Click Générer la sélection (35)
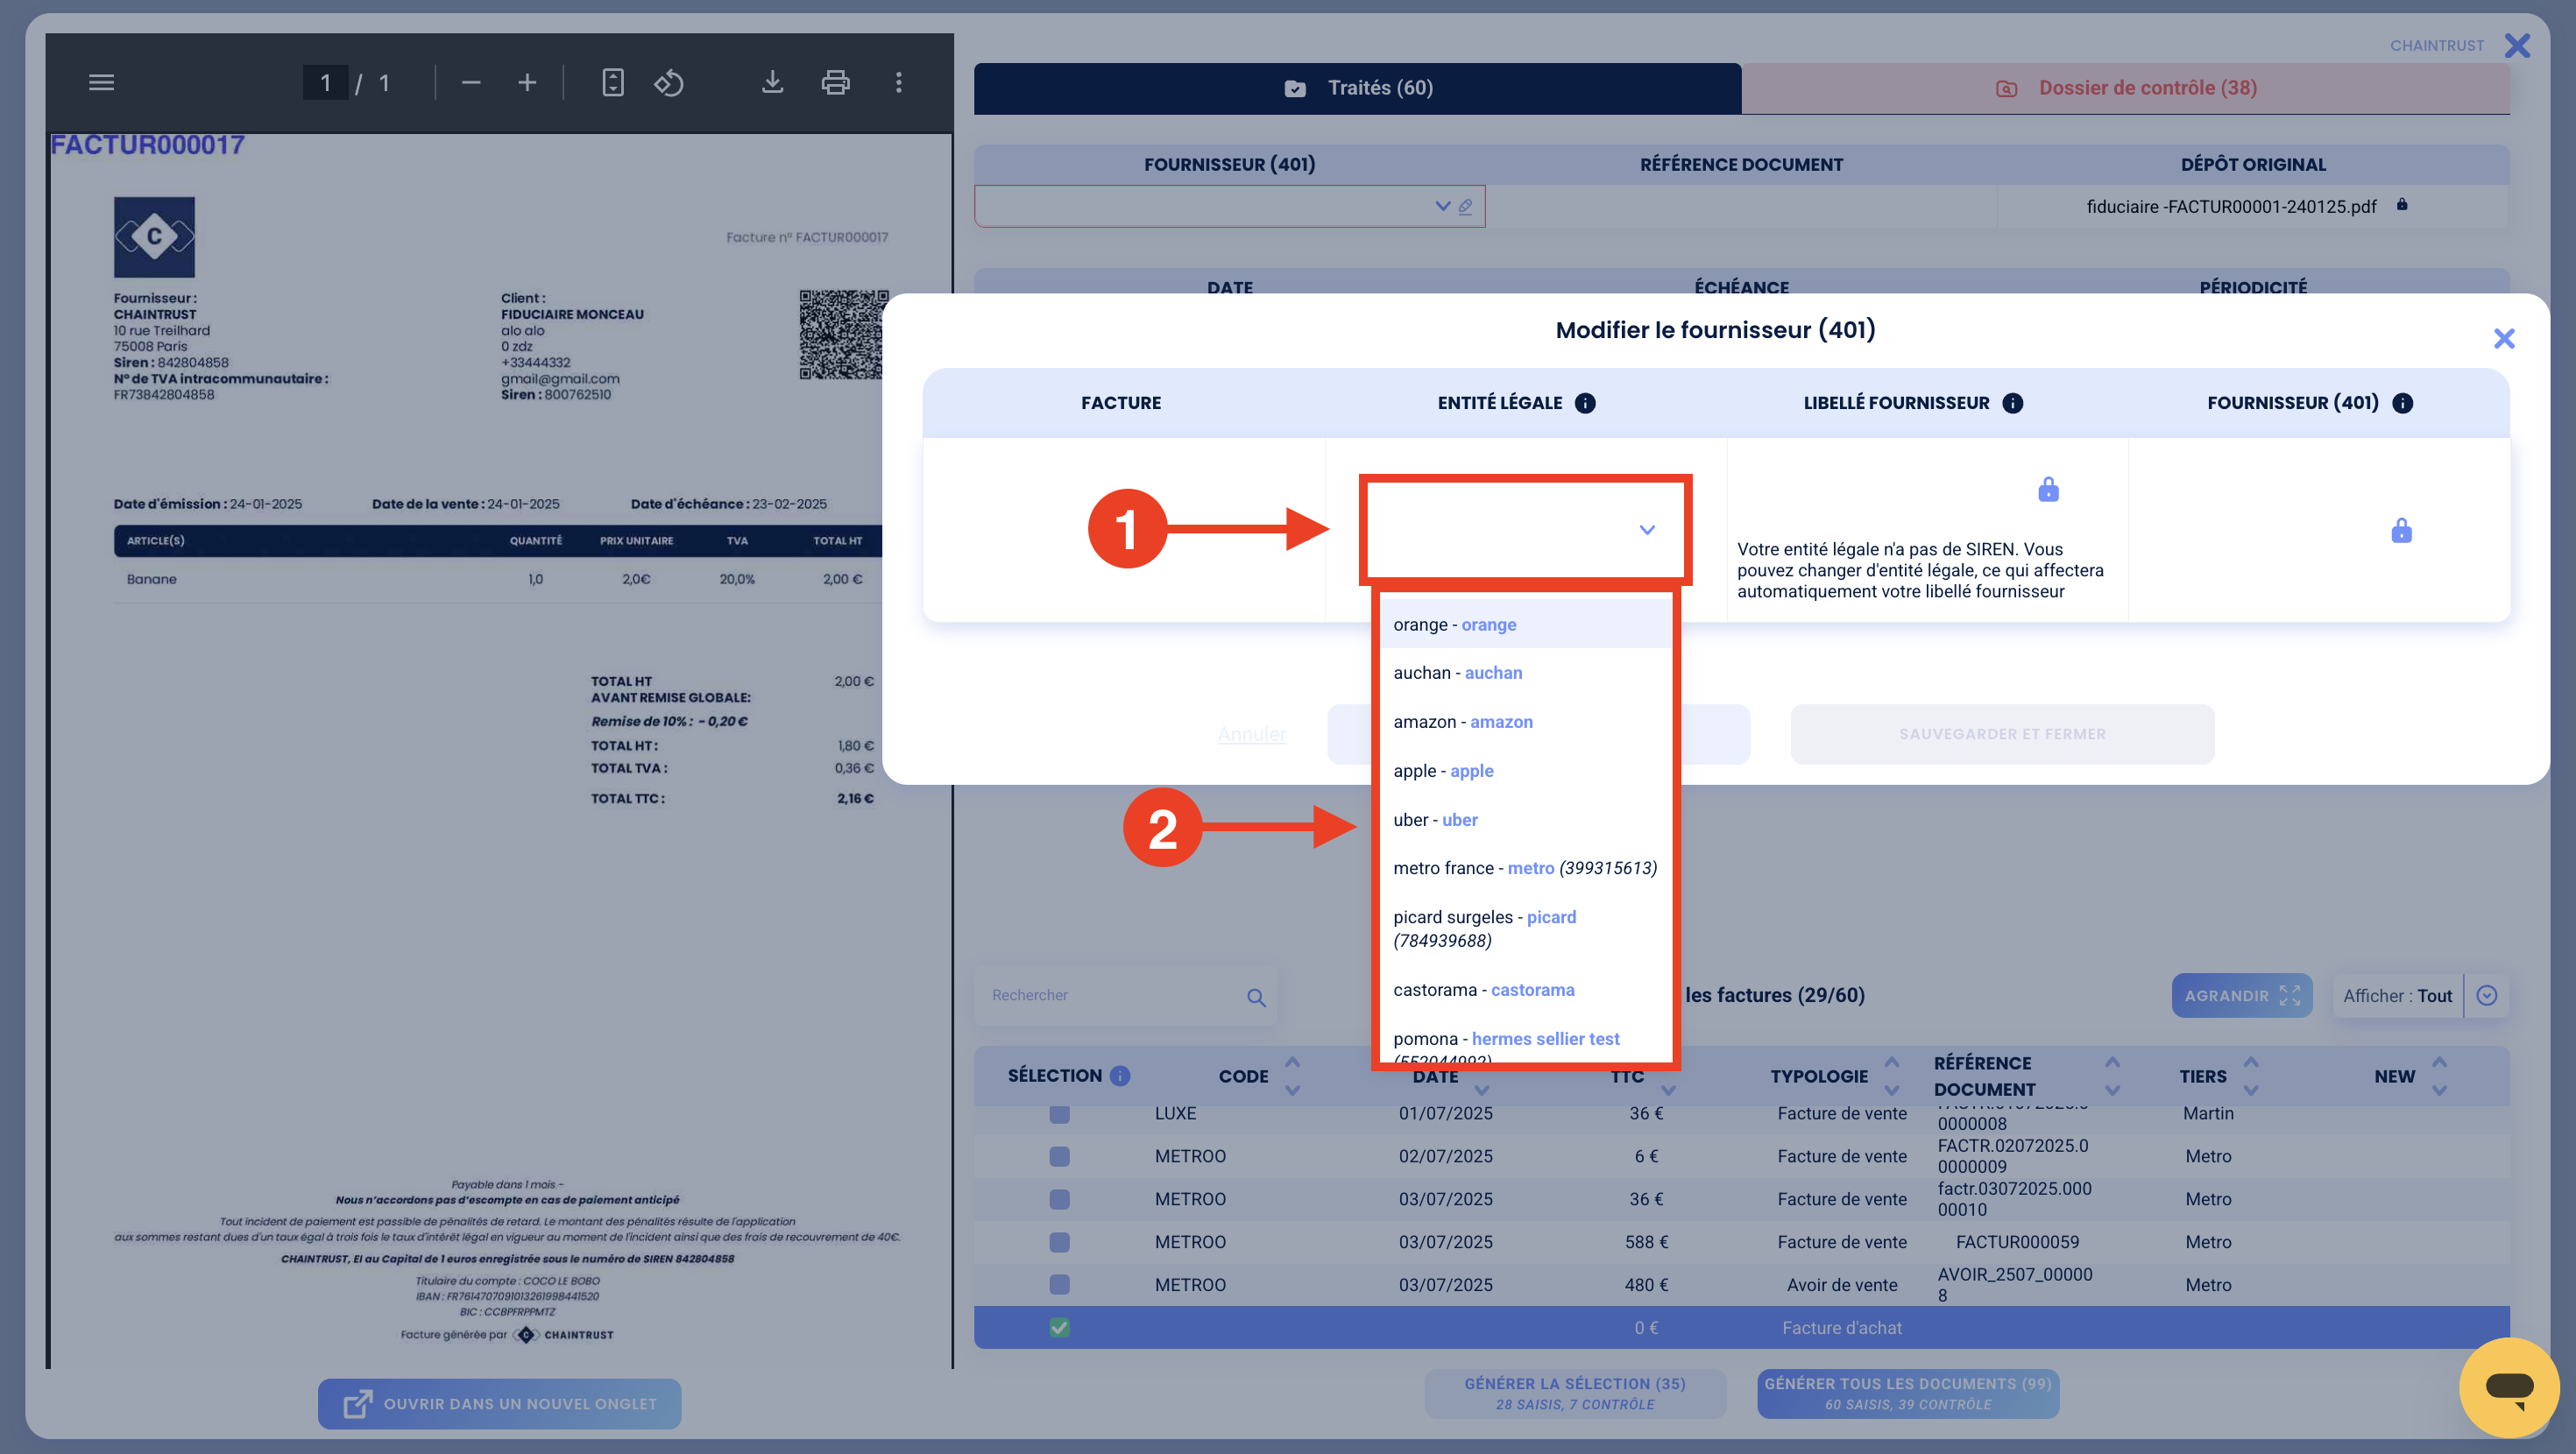2576x1454 pixels. [1575, 1394]
